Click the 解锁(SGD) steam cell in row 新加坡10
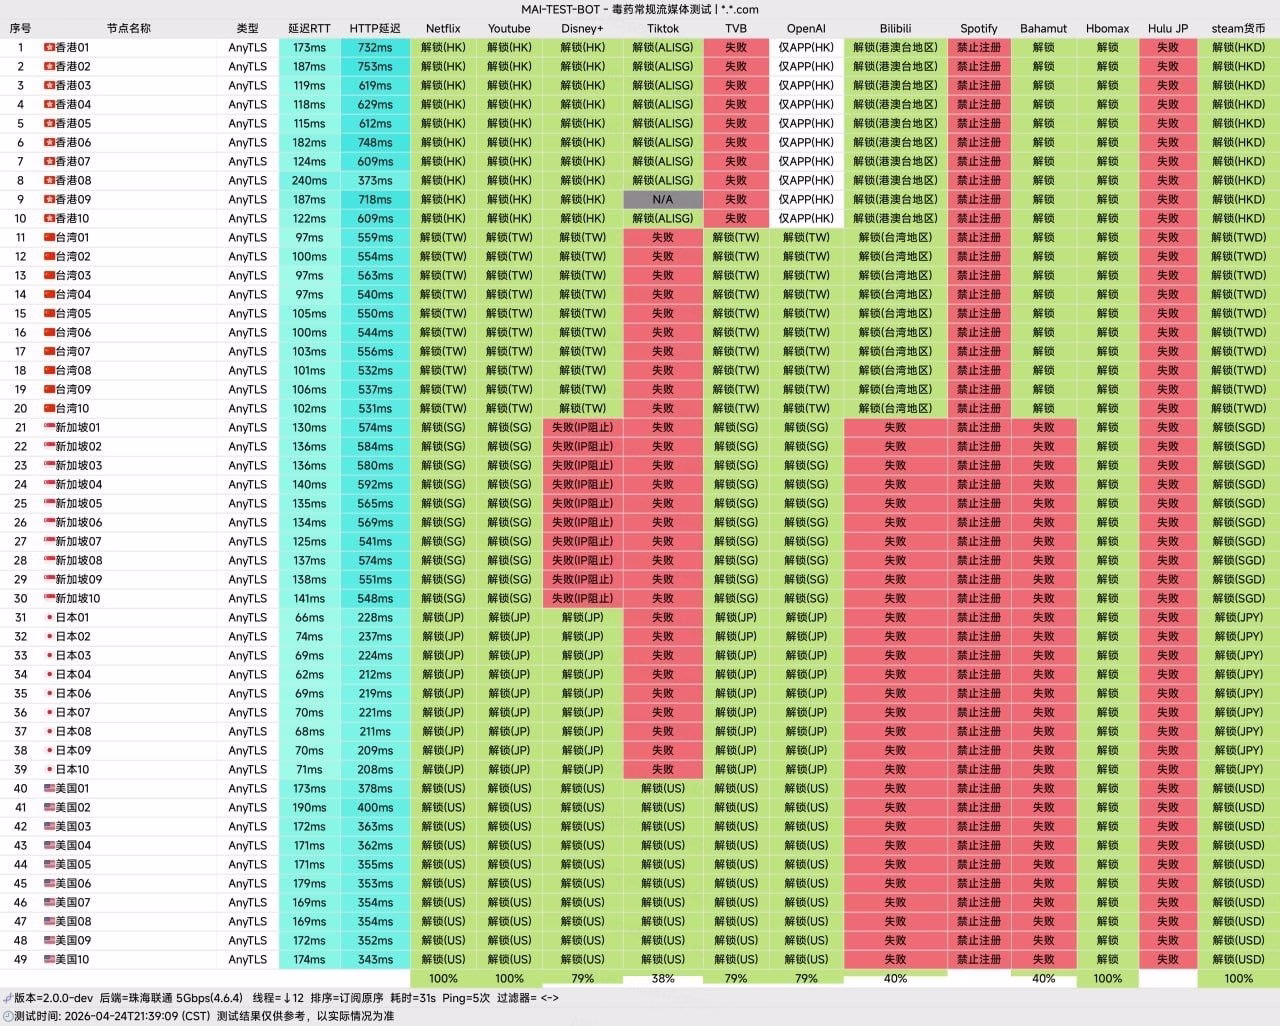This screenshot has width=1280, height=1026. pyautogui.click(x=1238, y=598)
